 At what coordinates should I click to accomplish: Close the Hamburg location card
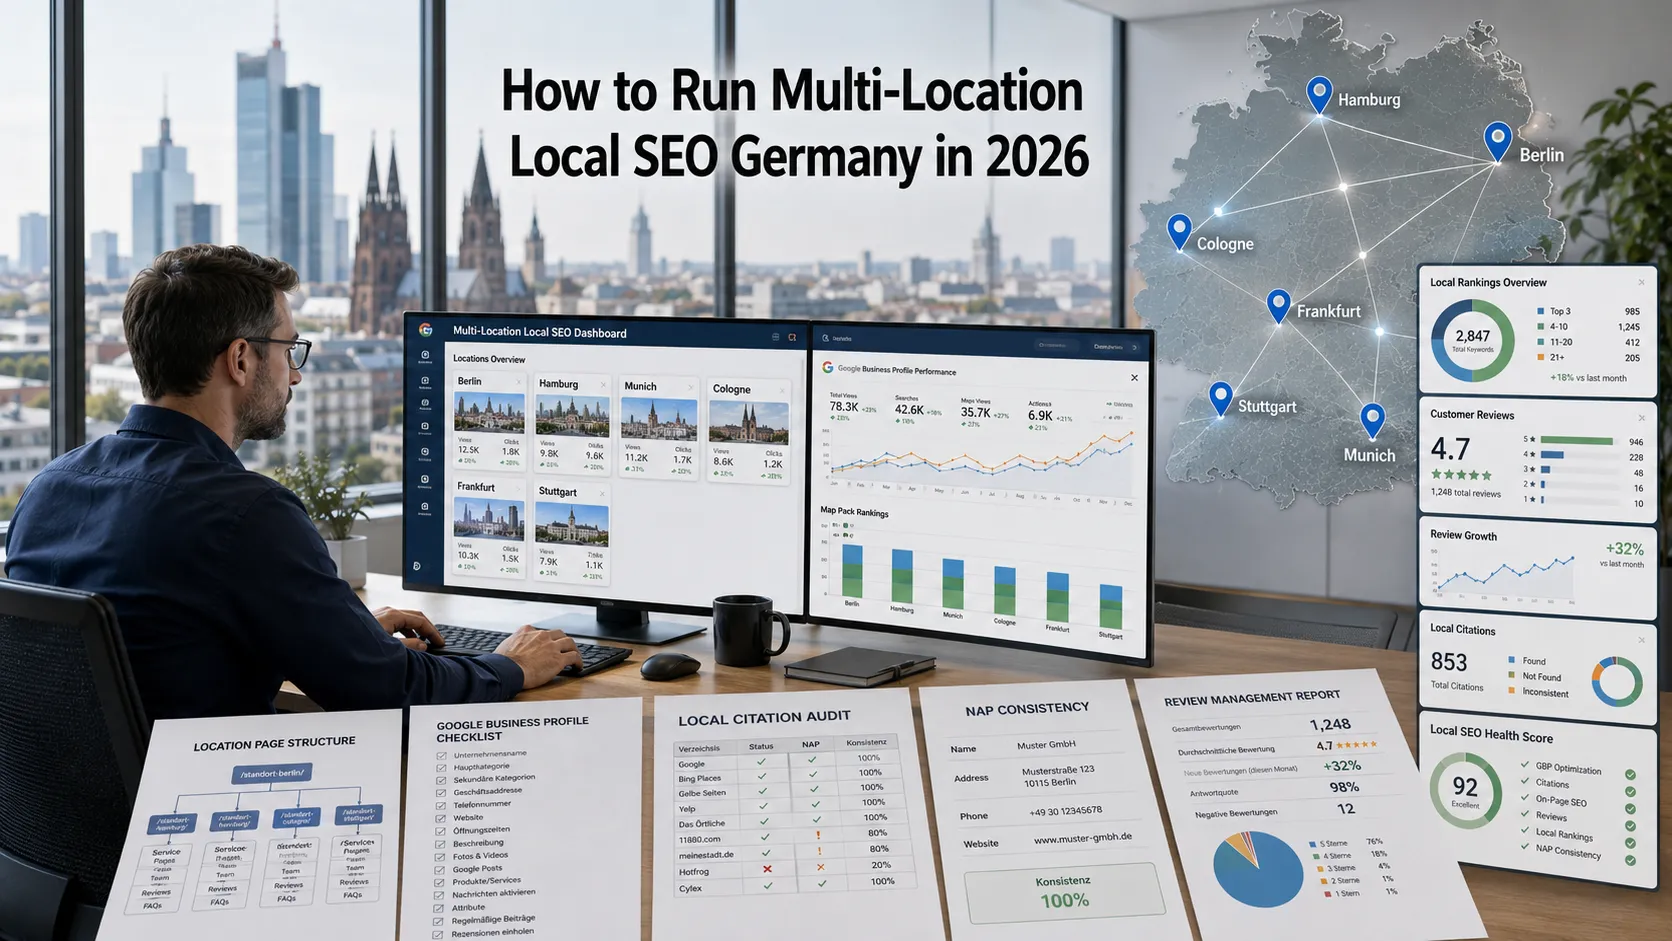(603, 384)
